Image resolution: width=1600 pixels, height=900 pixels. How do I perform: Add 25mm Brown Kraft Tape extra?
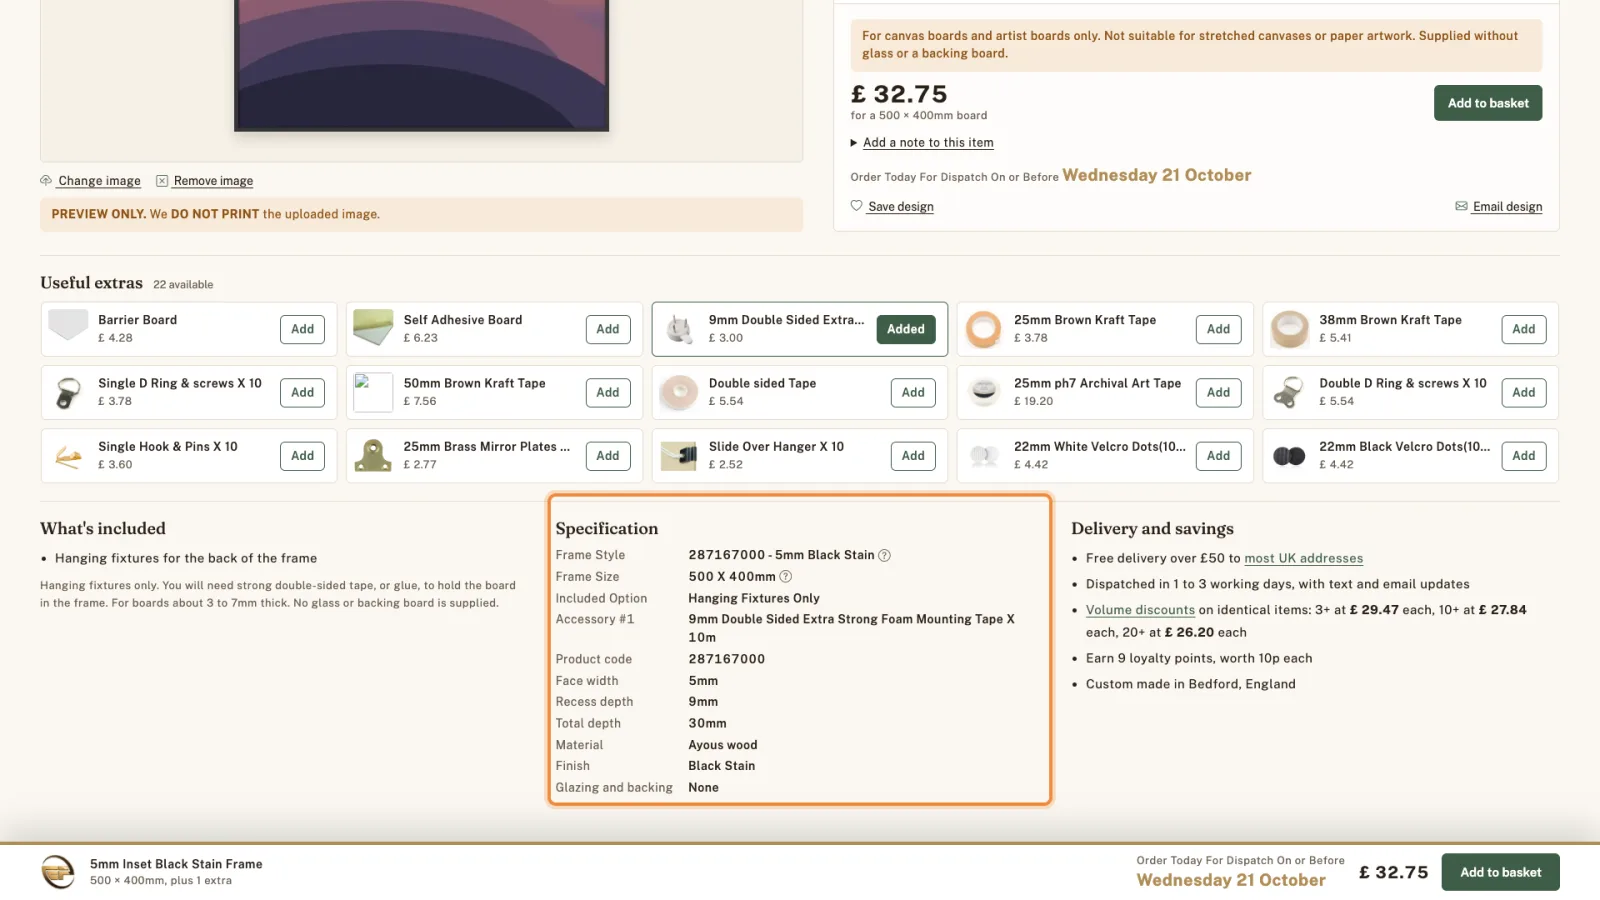(x=1218, y=329)
